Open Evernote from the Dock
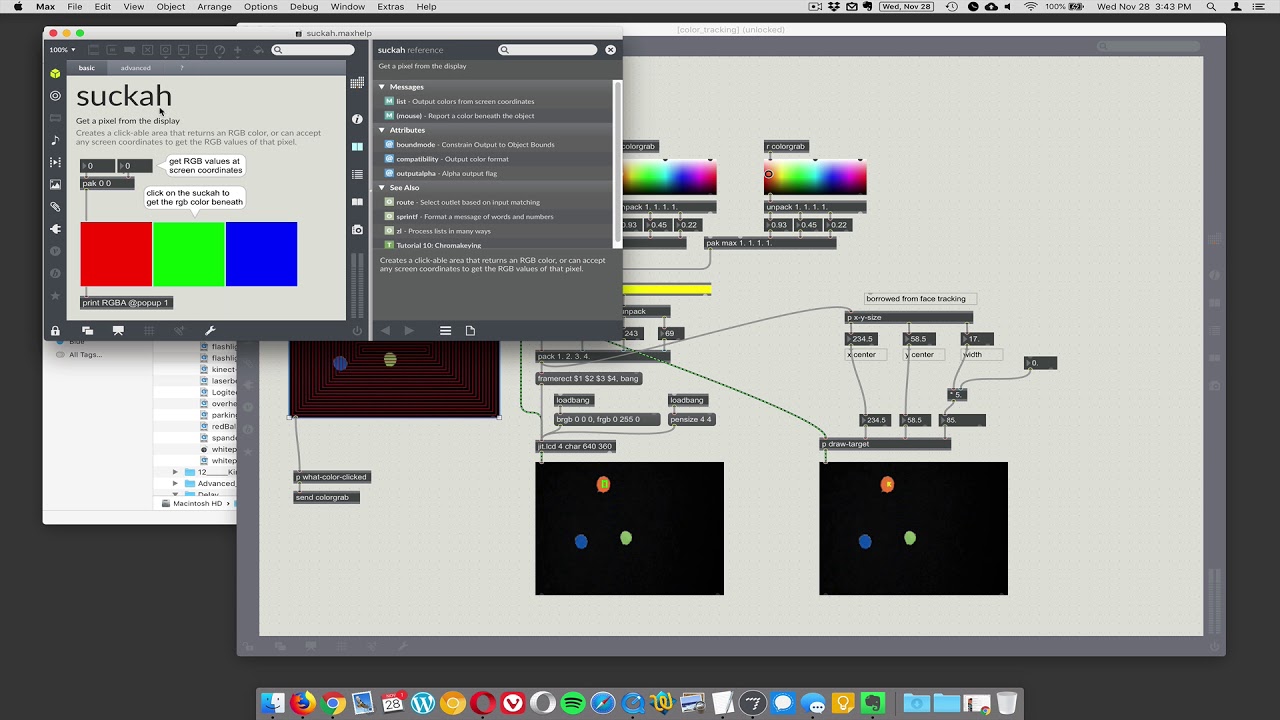Image resolution: width=1280 pixels, height=720 pixels. pyautogui.click(x=873, y=703)
